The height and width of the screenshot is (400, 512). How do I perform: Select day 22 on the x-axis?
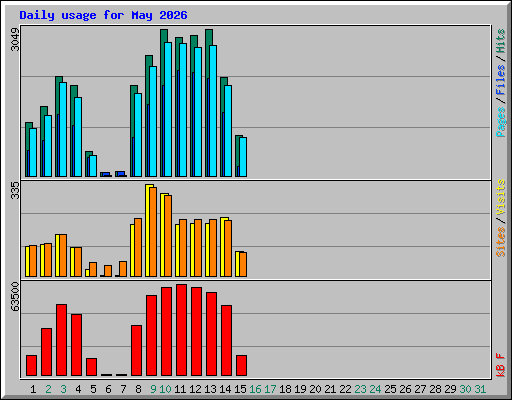pos(345,389)
